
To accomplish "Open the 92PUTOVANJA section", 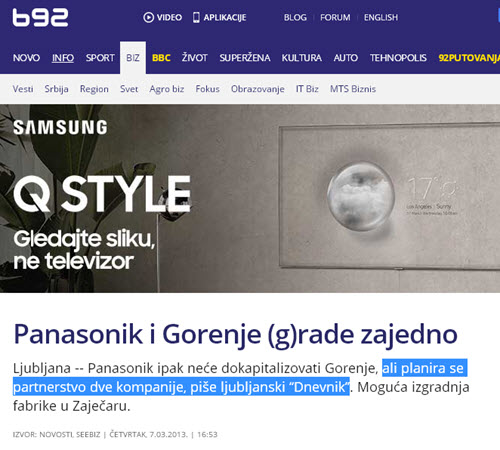I will click(469, 58).
